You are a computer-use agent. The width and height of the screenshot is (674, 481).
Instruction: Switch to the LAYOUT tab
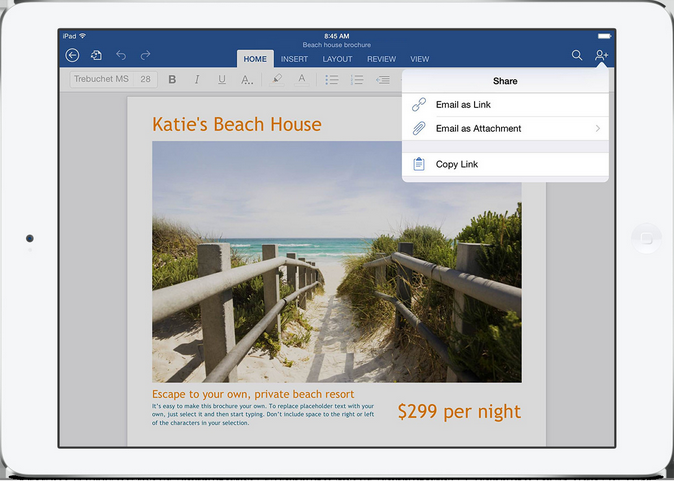(337, 59)
